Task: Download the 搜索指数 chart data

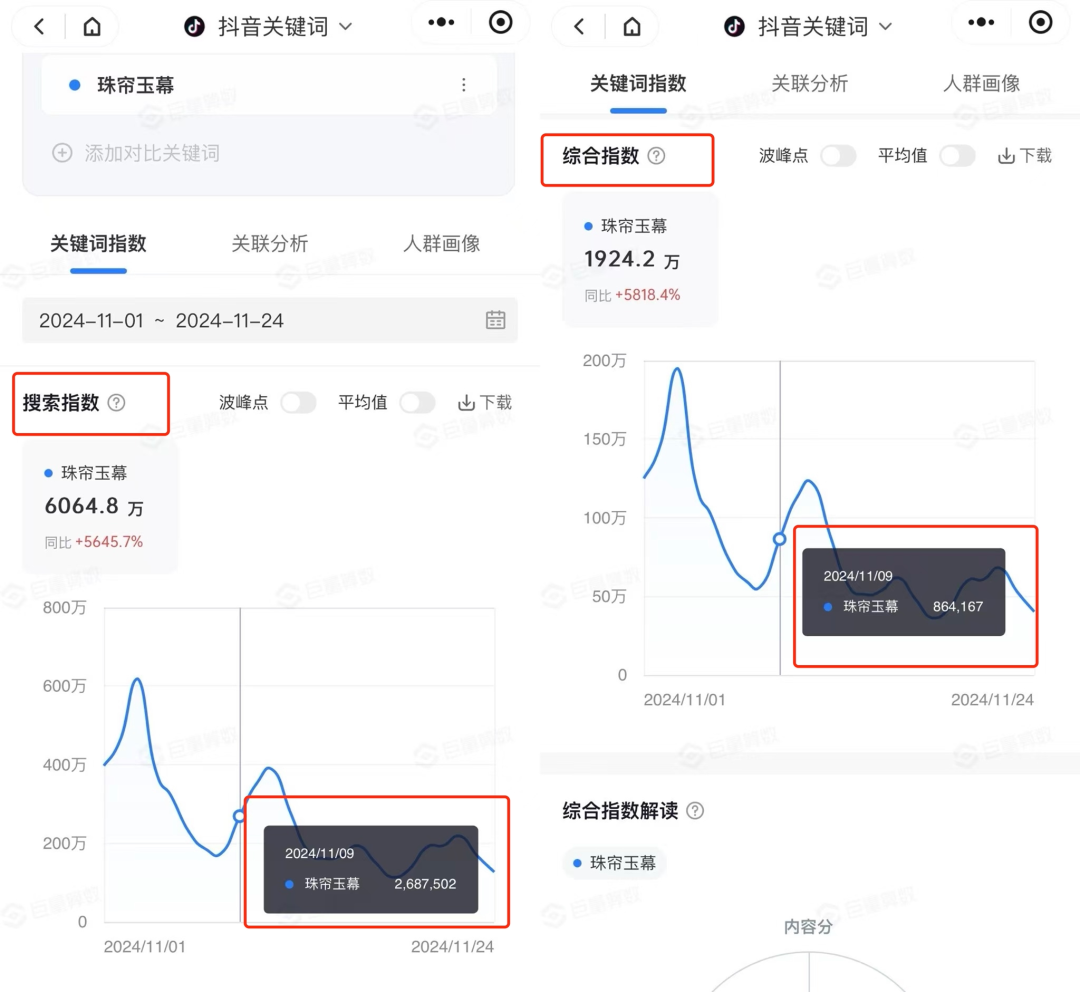Action: 485,403
